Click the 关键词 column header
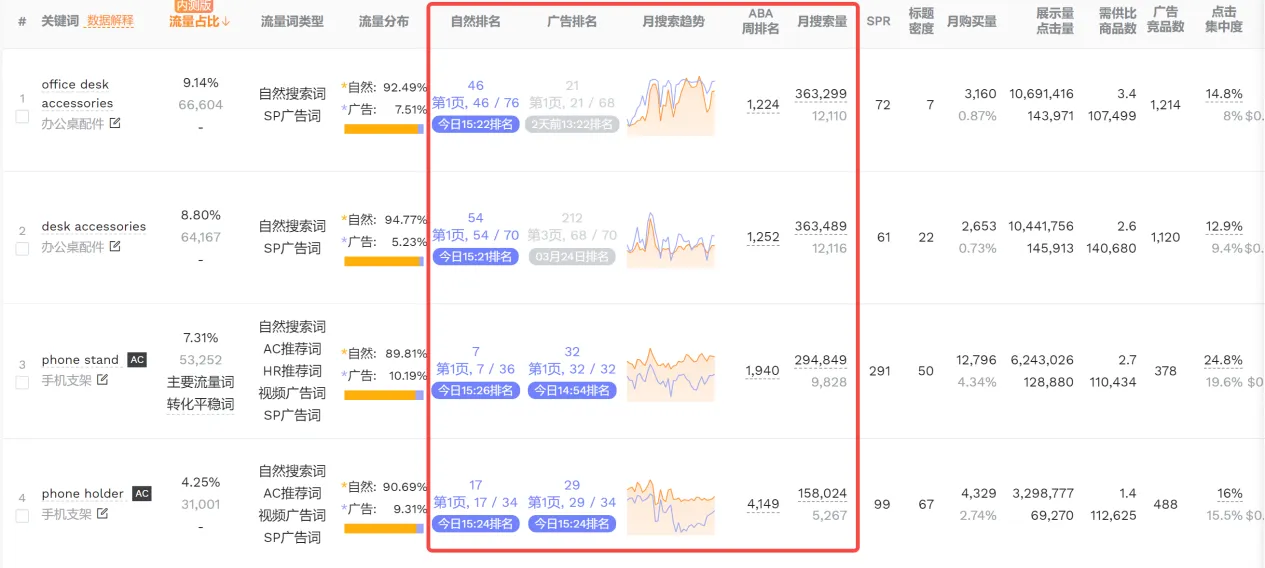The width and height of the screenshot is (1265, 568). point(60,21)
